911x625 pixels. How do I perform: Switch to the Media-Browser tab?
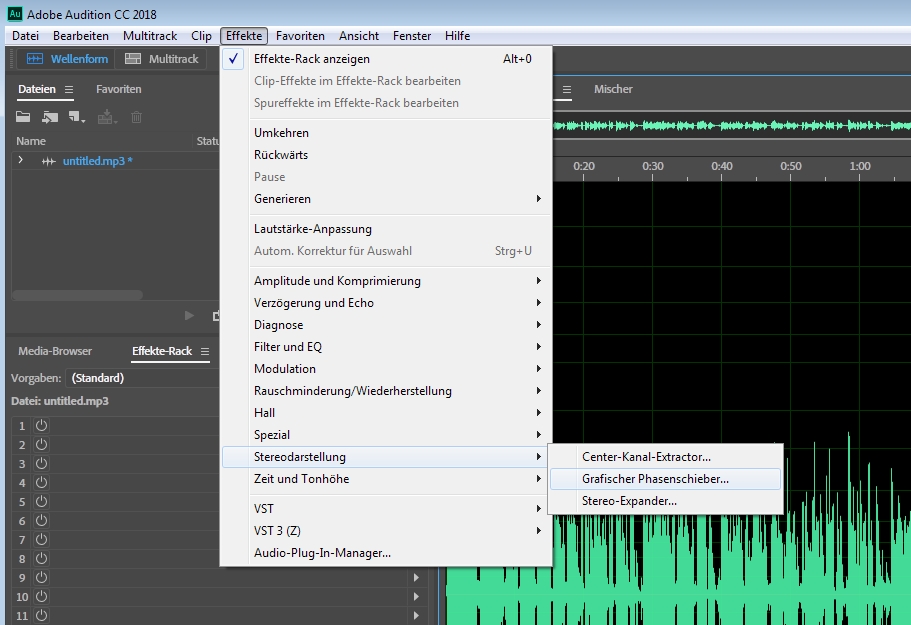55,351
